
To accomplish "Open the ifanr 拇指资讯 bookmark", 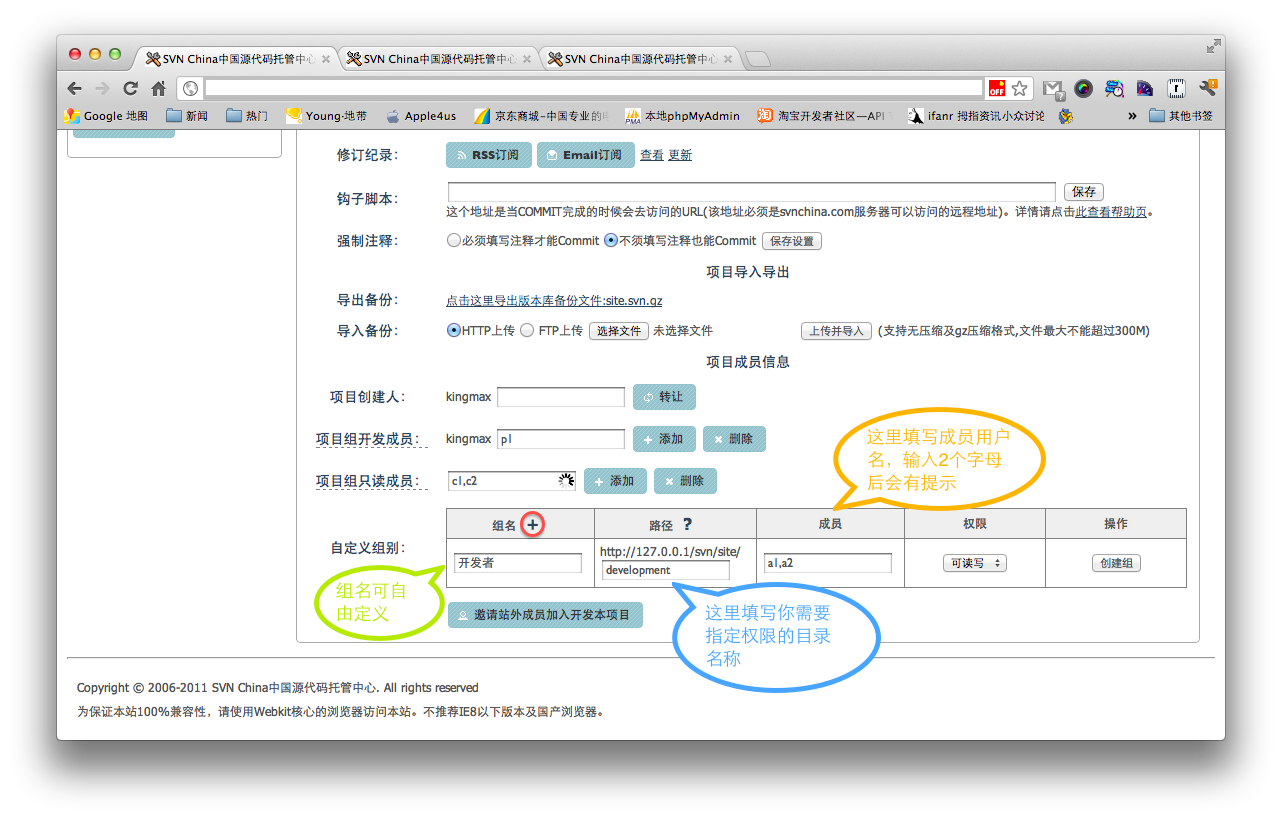I will [x=977, y=116].
